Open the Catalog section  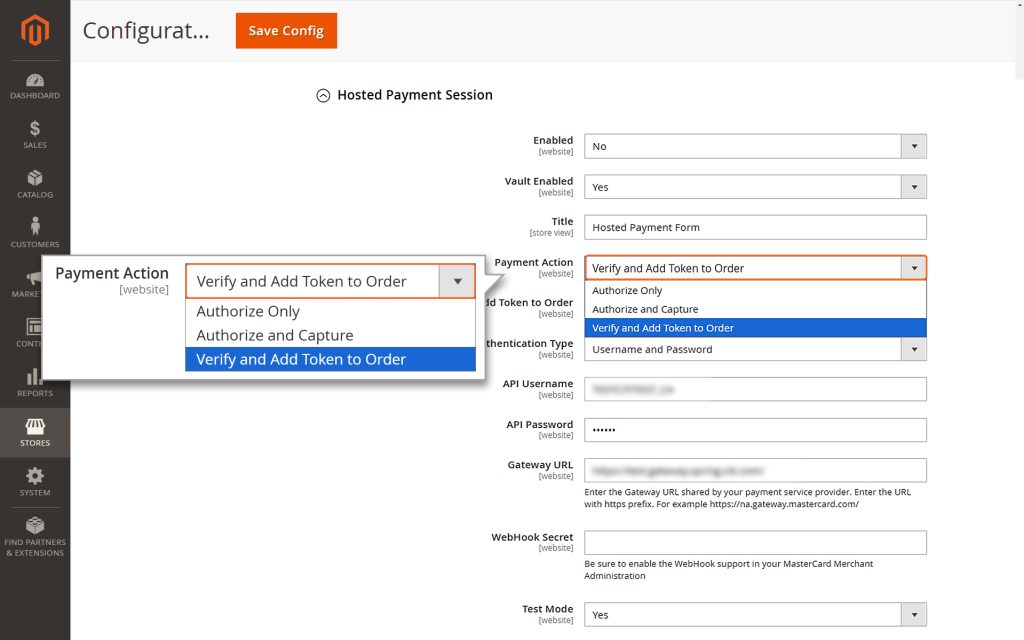(x=35, y=183)
